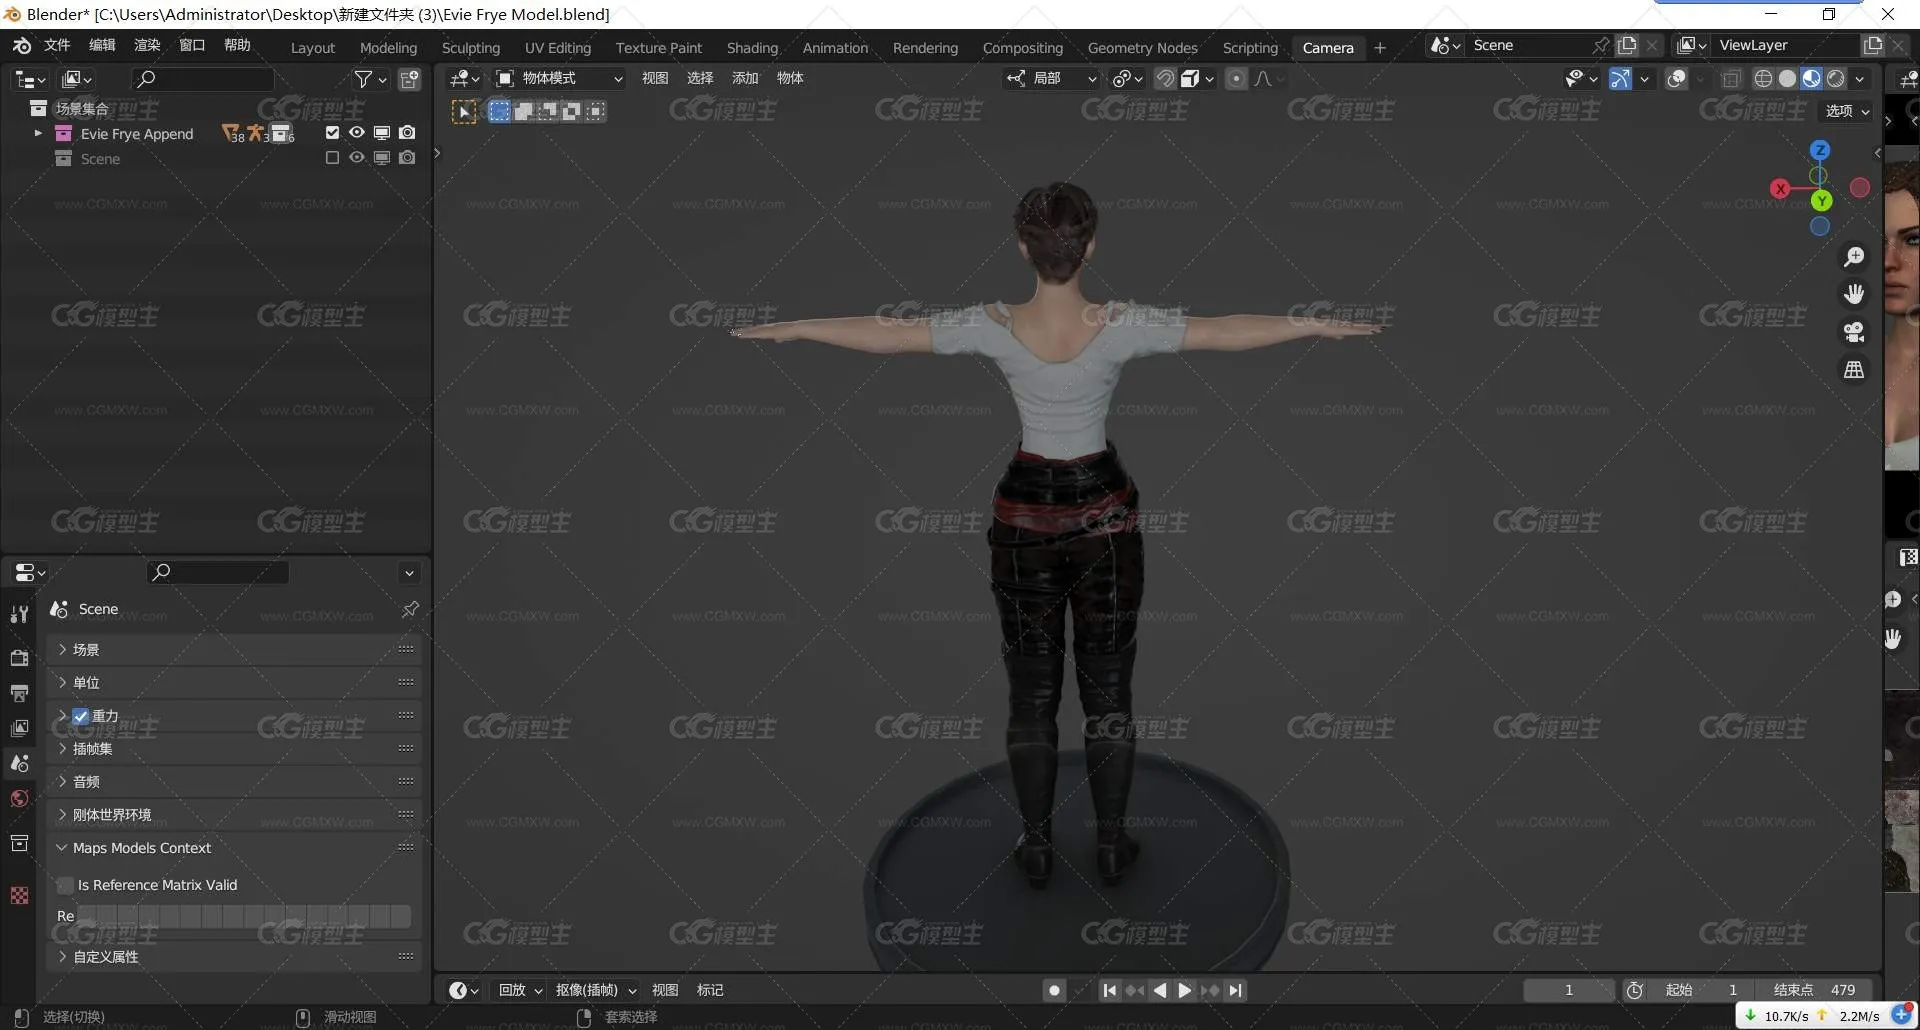Open the 视图 View menu in viewport
1920x1030 pixels.
click(x=655, y=79)
